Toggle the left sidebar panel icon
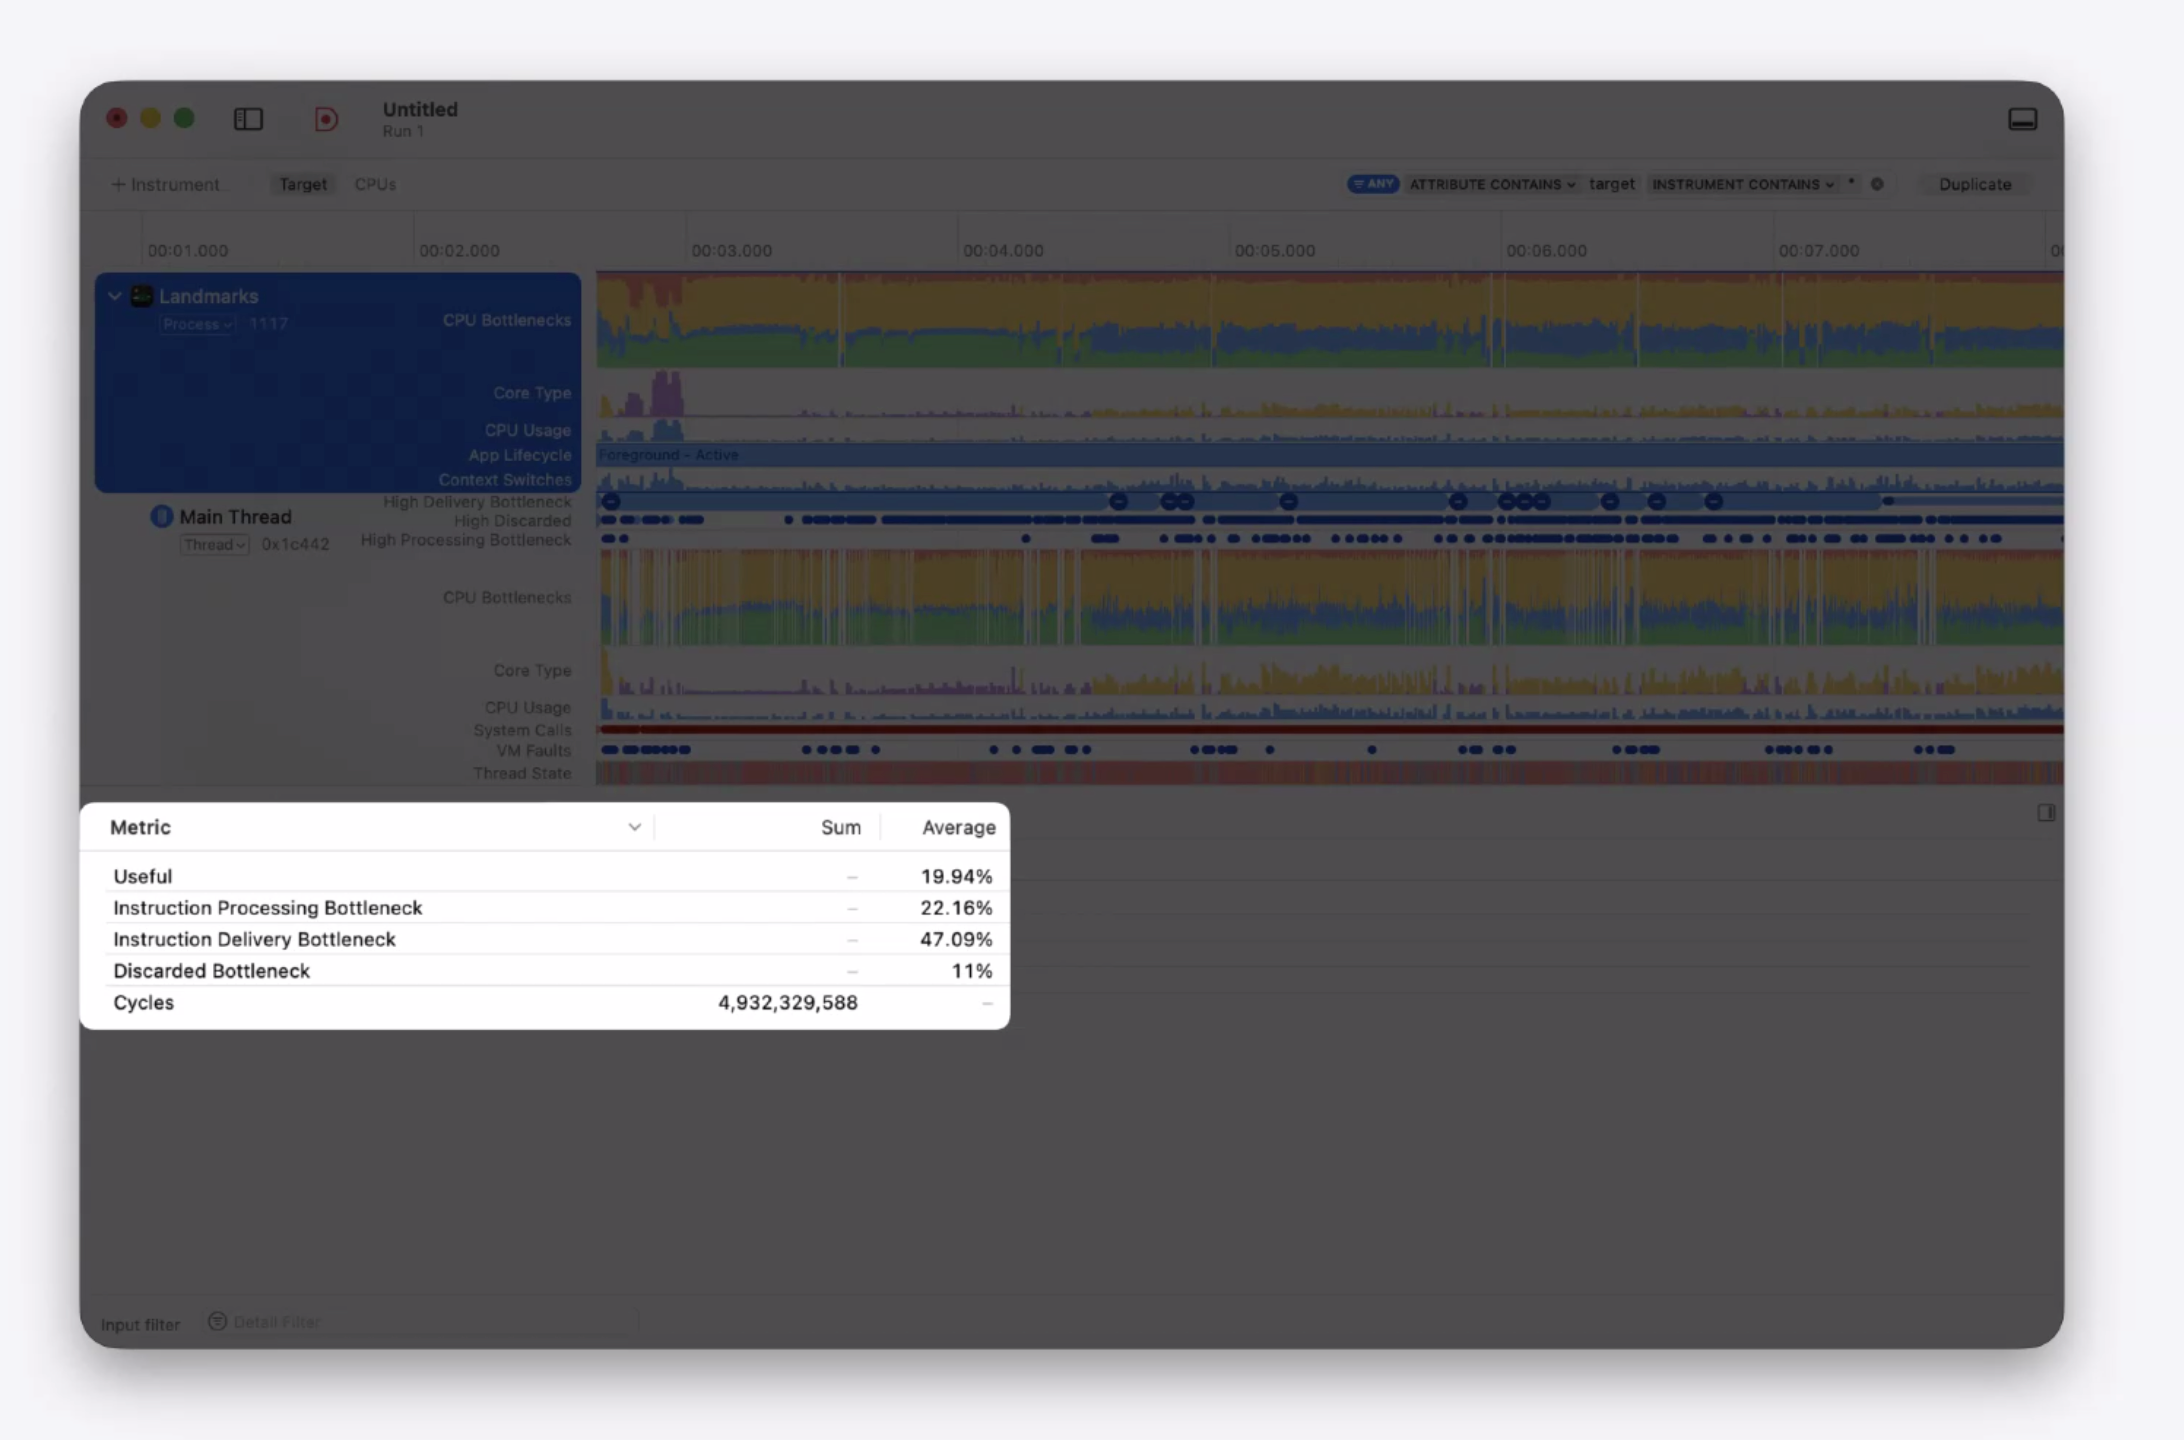 (x=248, y=119)
